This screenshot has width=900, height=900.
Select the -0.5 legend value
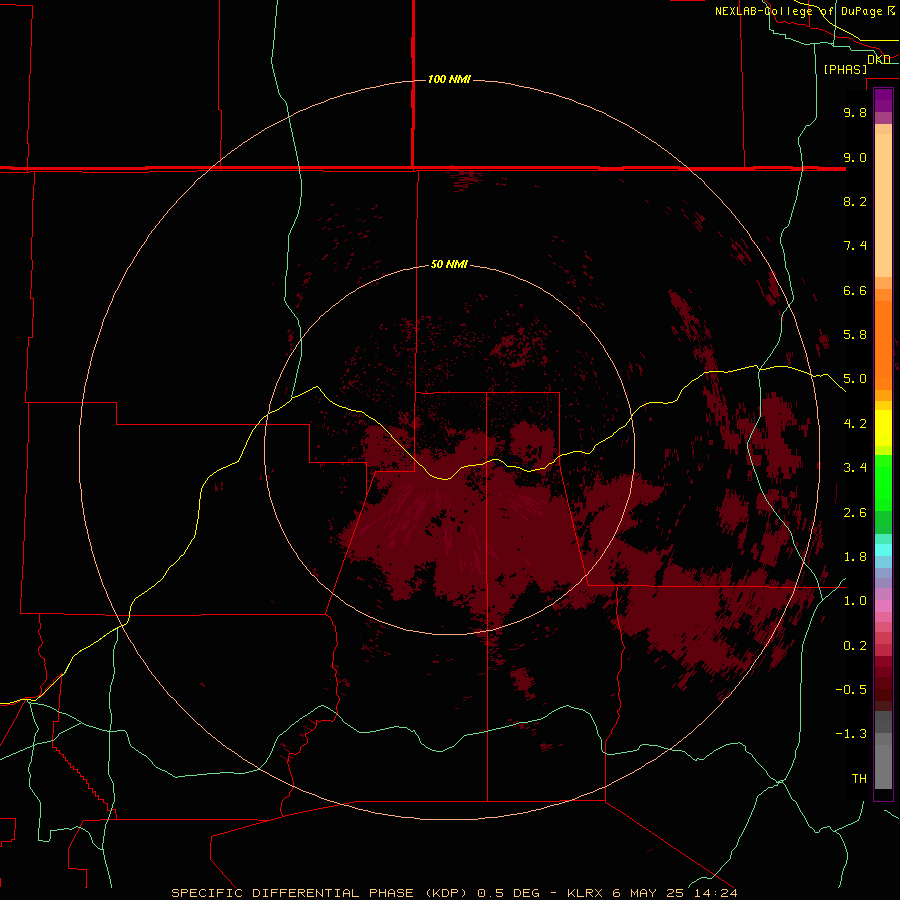[x=851, y=690]
